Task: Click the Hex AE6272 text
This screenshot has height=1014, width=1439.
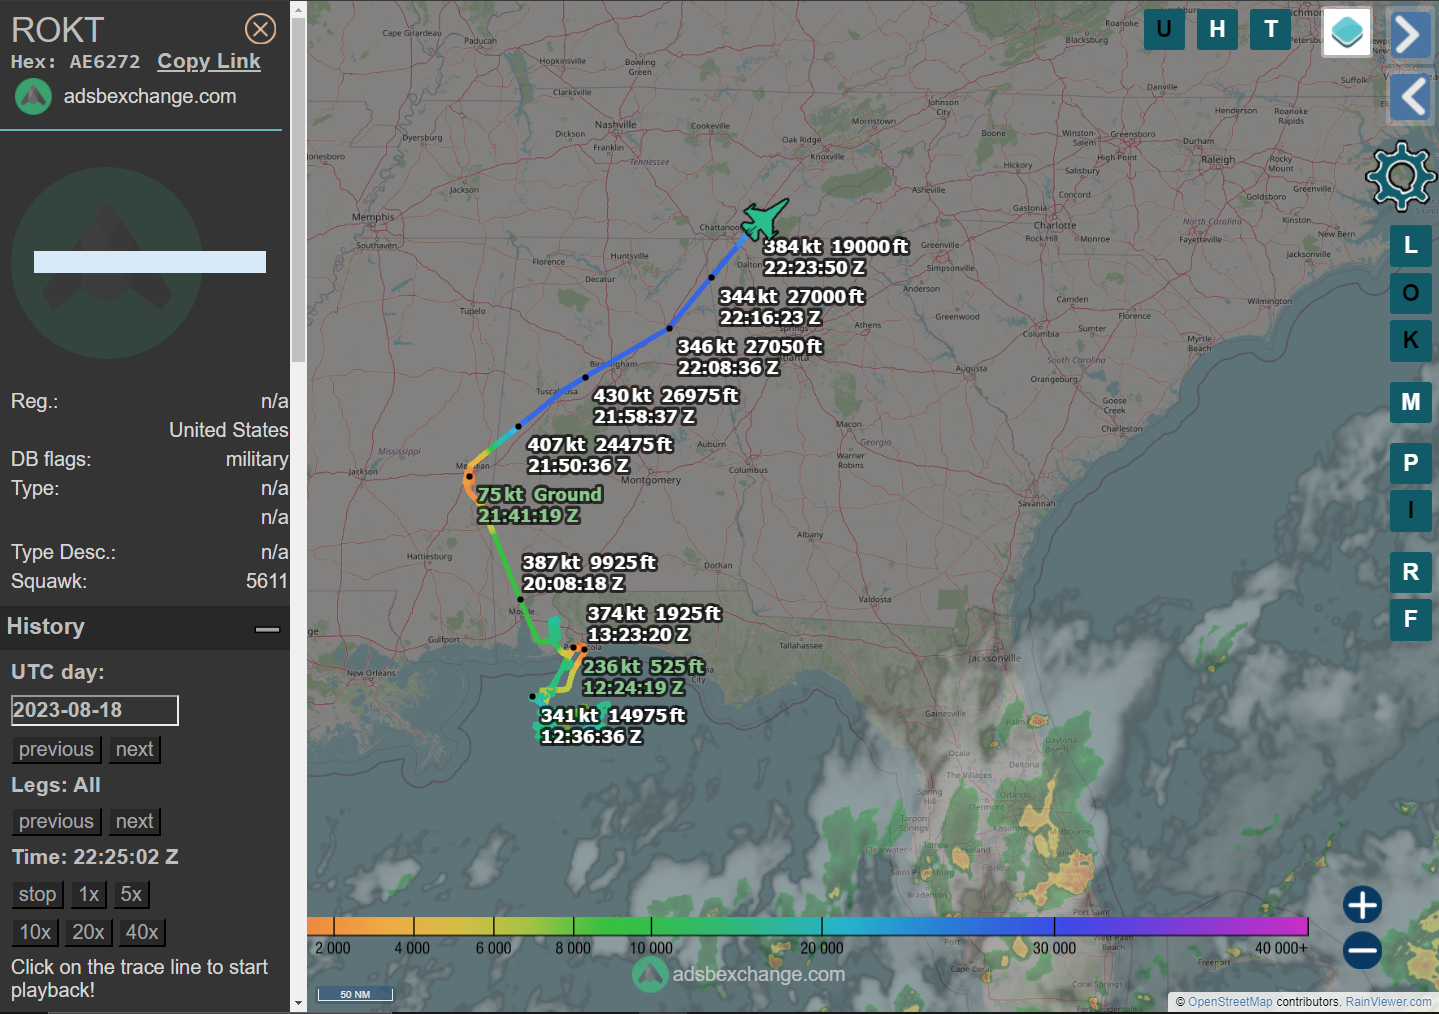Action: point(76,62)
